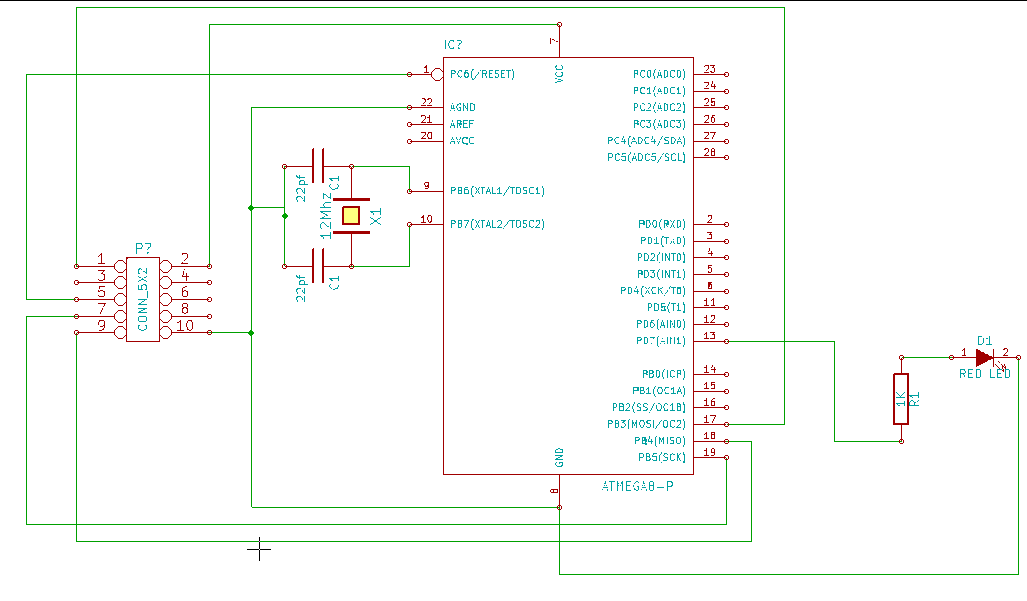Click the PD6(AIN0) pin name

[x=661, y=324]
